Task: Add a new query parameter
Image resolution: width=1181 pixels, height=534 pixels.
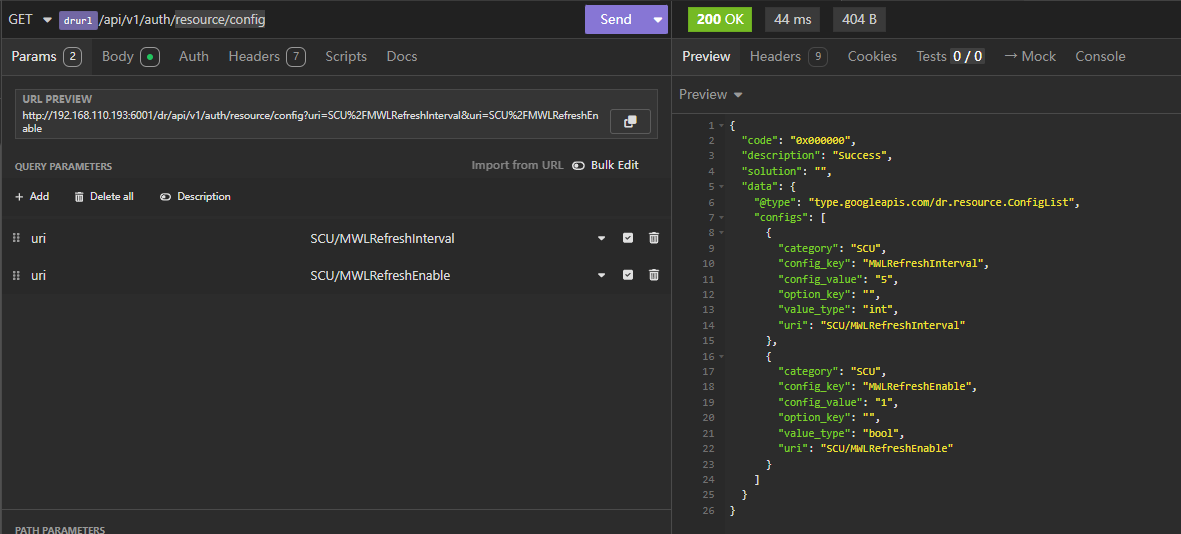Action: pyautogui.click(x=32, y=197)
